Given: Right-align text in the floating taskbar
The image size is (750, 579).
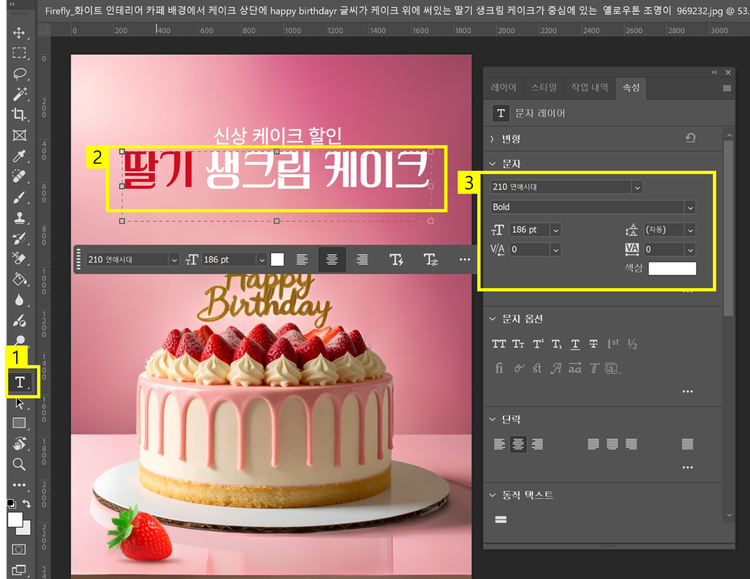Looking at the screenshot, I should [362, 259].
